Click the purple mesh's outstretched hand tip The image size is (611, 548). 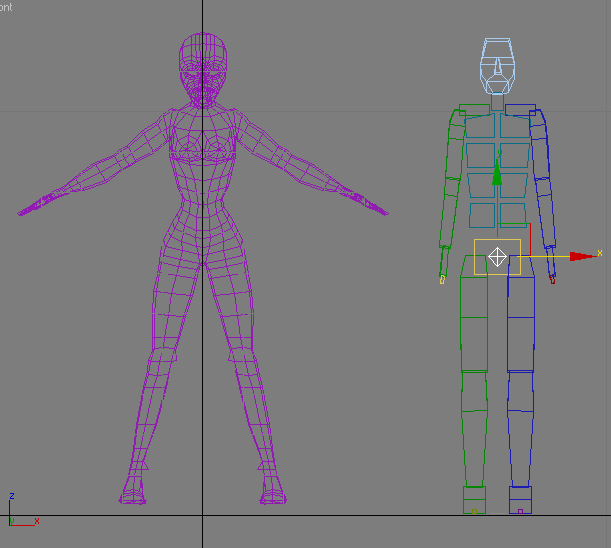(x=24, y=211)
